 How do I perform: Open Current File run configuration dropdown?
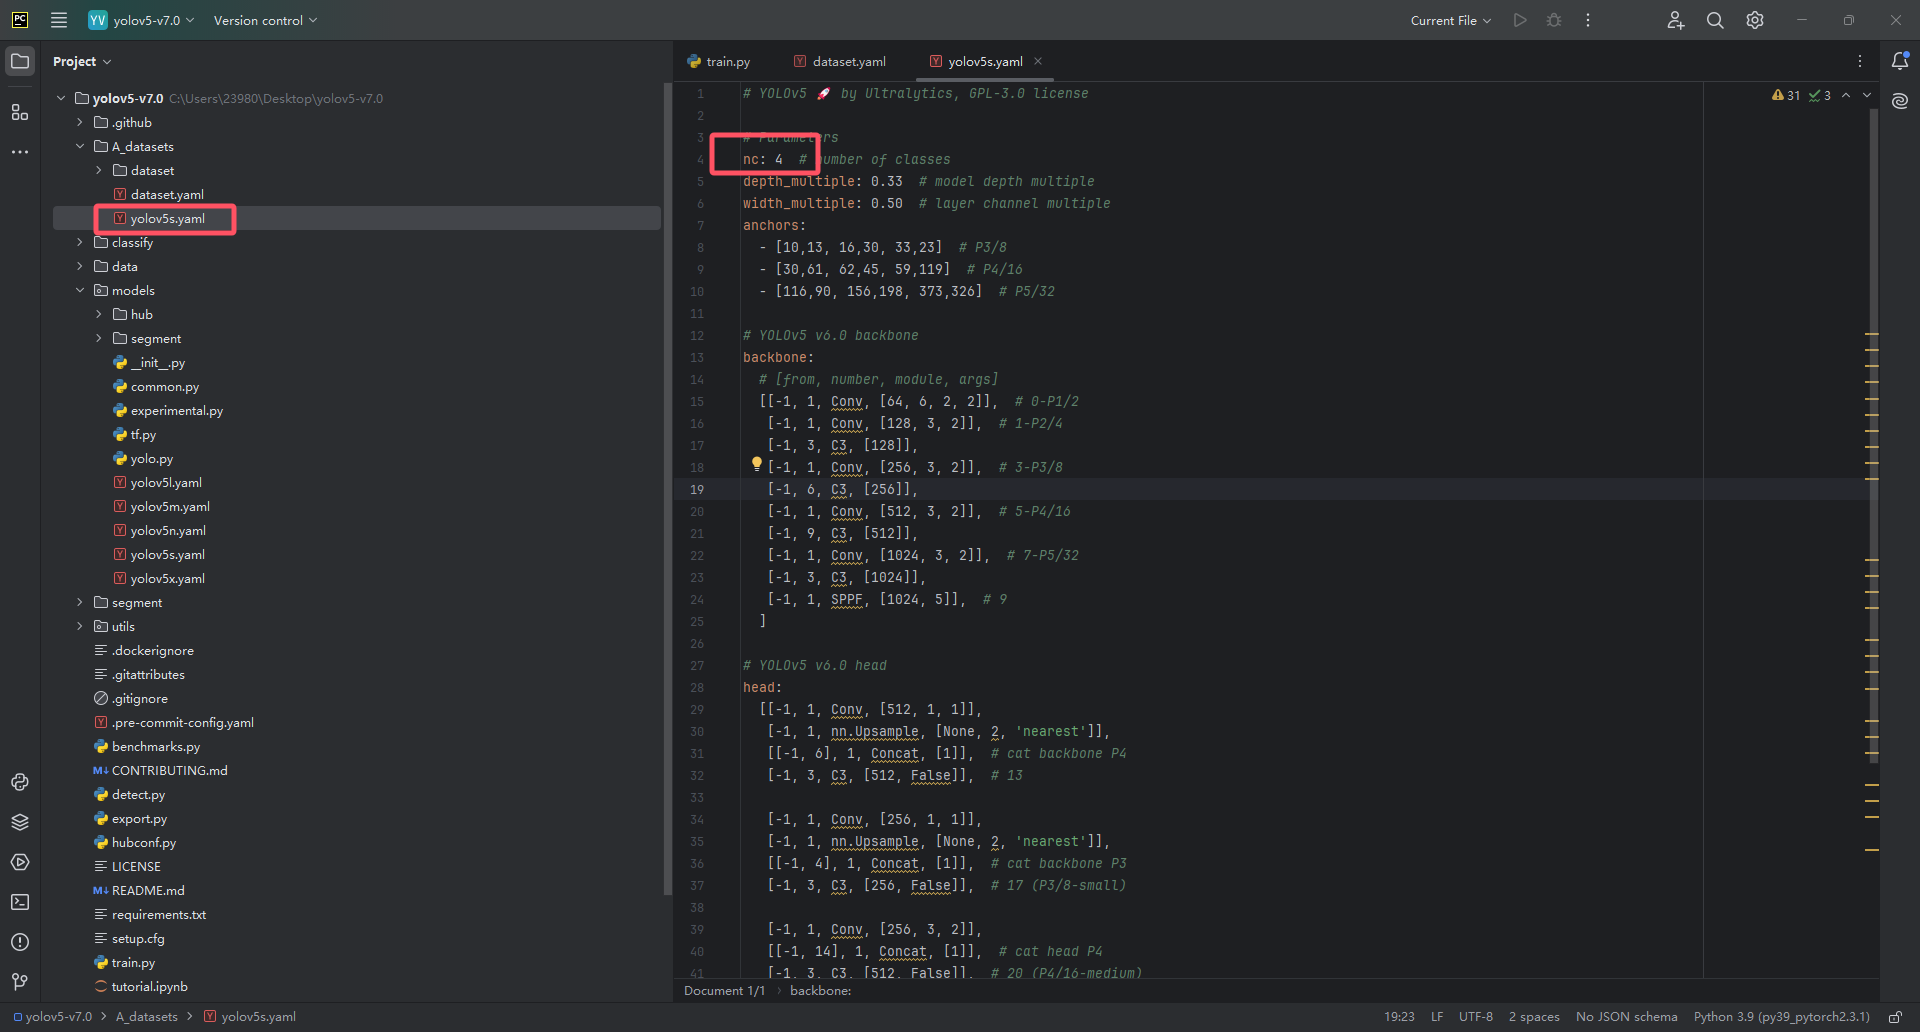1450,20
